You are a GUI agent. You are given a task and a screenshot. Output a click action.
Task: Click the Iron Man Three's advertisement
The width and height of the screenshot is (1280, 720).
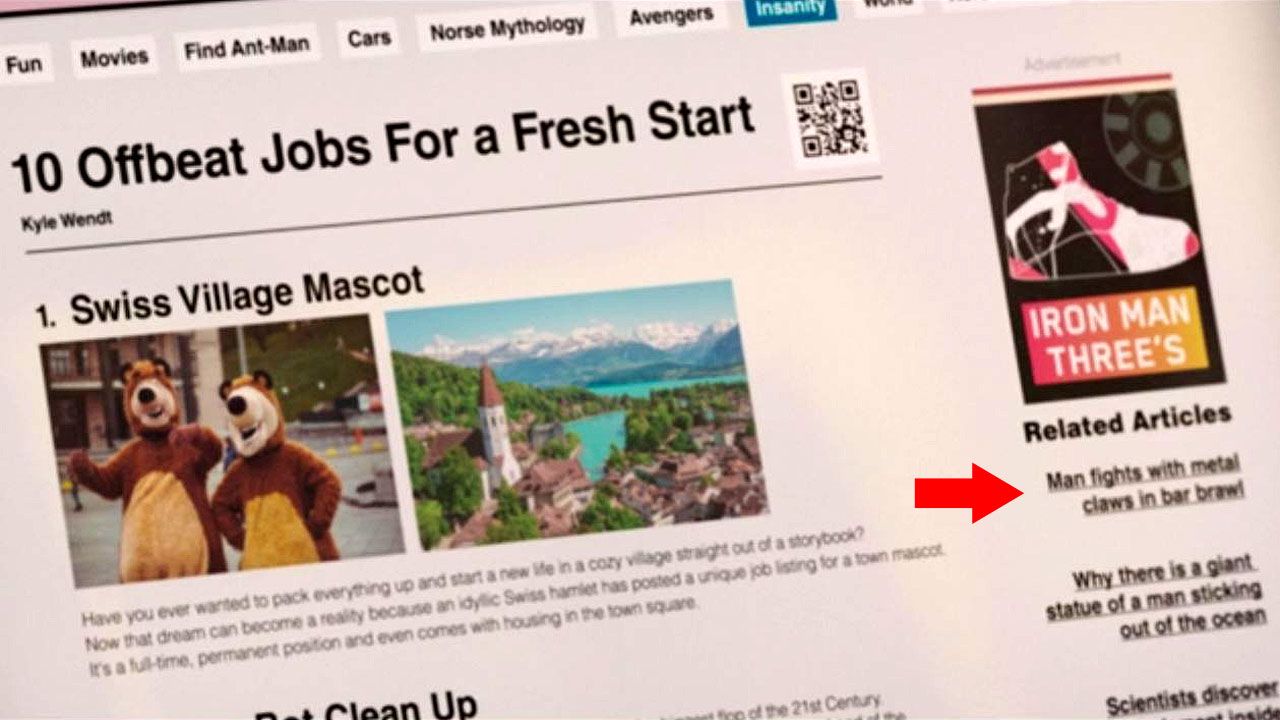coord(1096,238)
